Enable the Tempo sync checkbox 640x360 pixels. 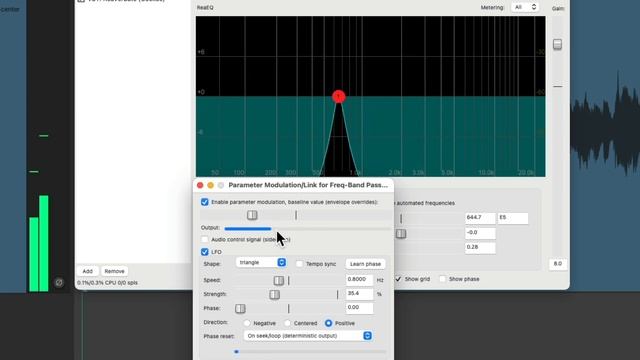coord(299,264)
